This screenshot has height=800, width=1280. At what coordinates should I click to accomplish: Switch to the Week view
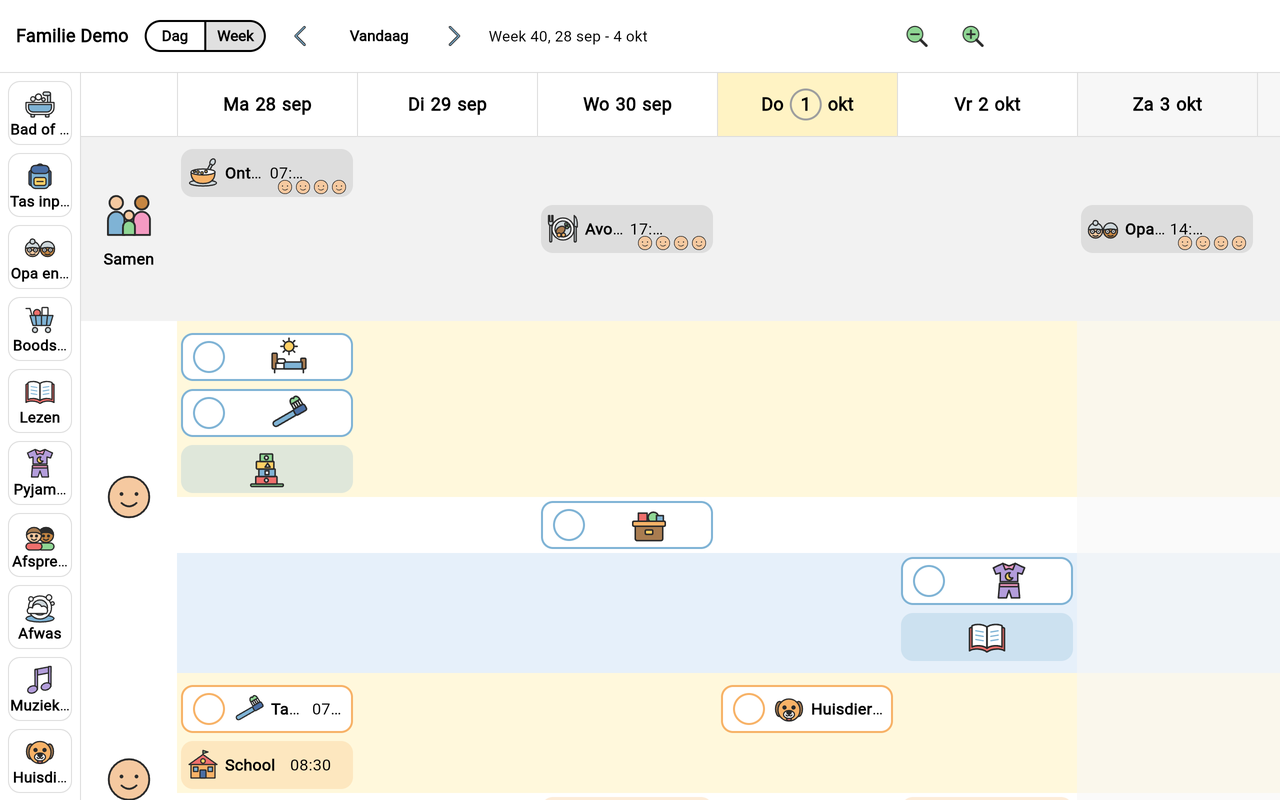tap(235, 36)
